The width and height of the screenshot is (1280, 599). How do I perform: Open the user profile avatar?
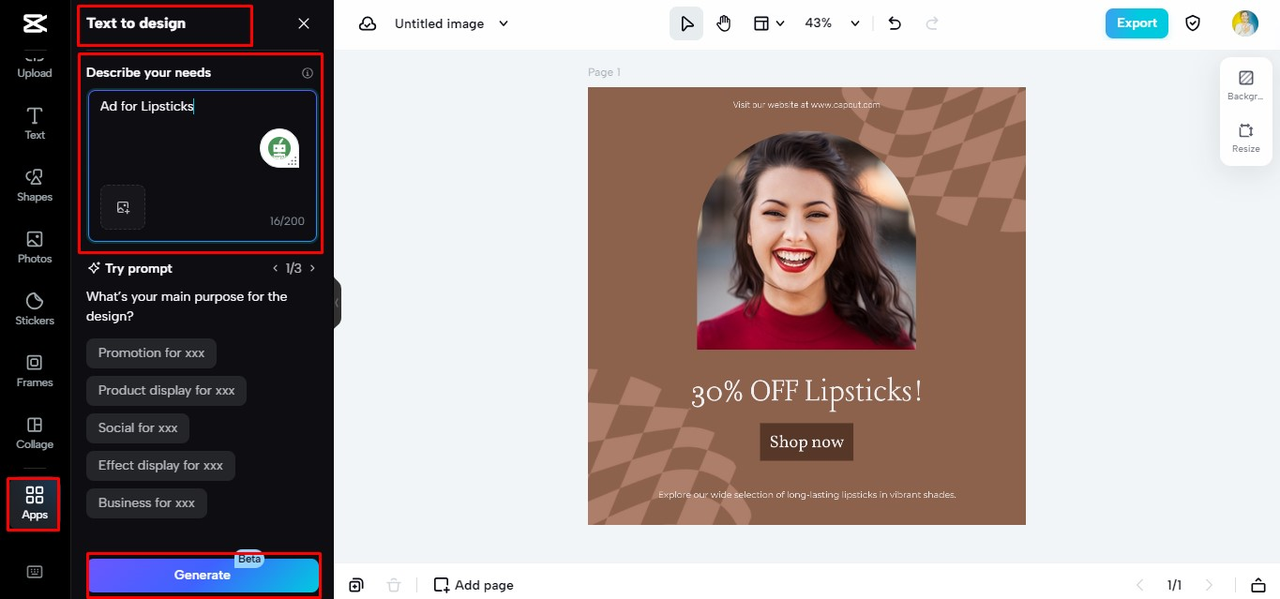1245,23
